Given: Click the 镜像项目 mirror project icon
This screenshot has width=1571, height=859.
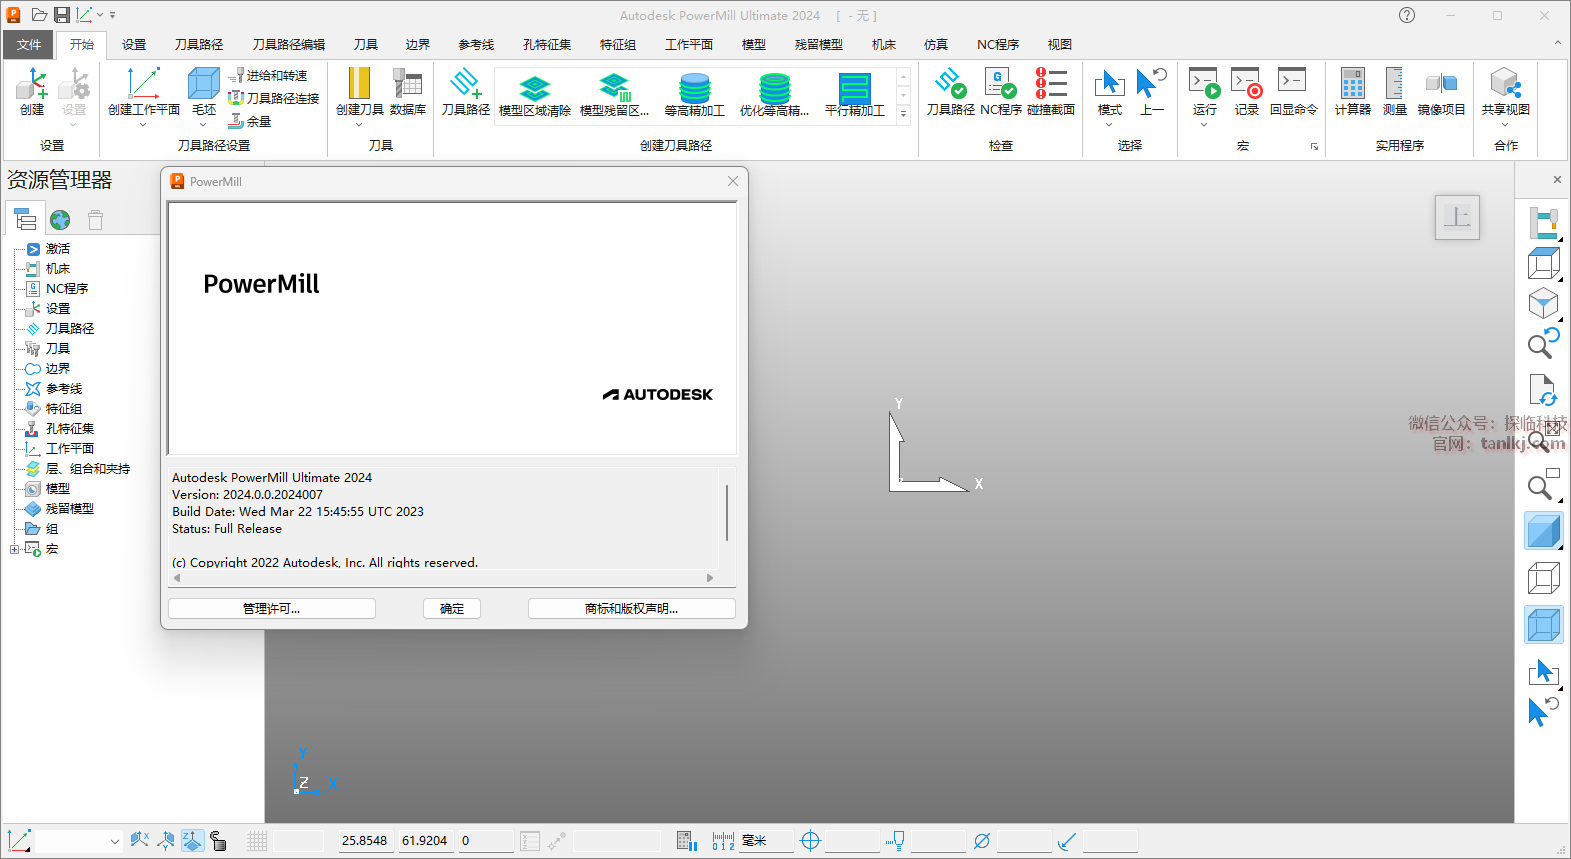Looking at the screenshot, I should [1441, 85].
